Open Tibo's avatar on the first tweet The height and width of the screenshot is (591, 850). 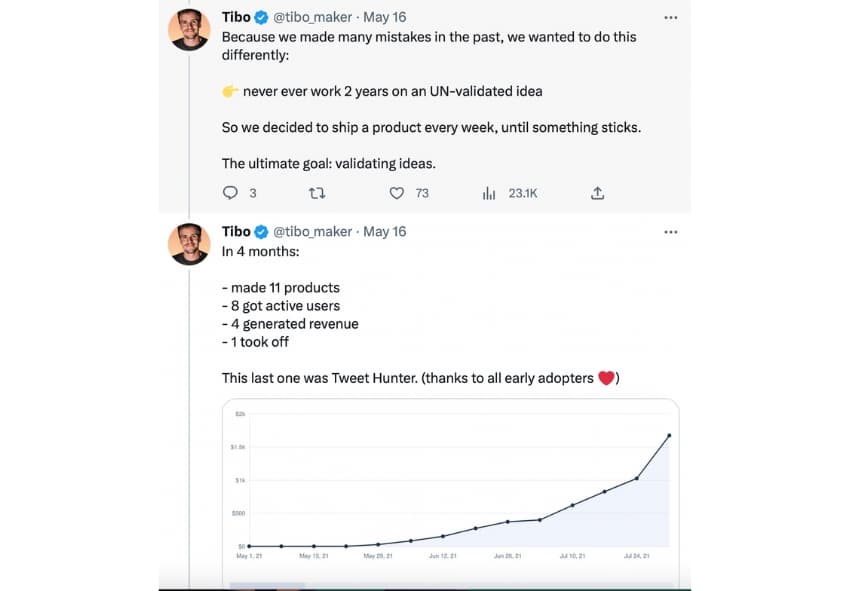(x=189, y=30)
